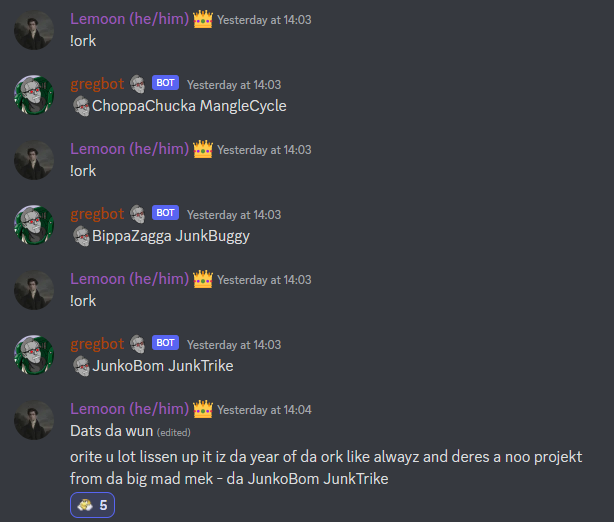Click the (edited) label after Dats da wun
Screen dimensions: 614x522
(x=173, y=433)
